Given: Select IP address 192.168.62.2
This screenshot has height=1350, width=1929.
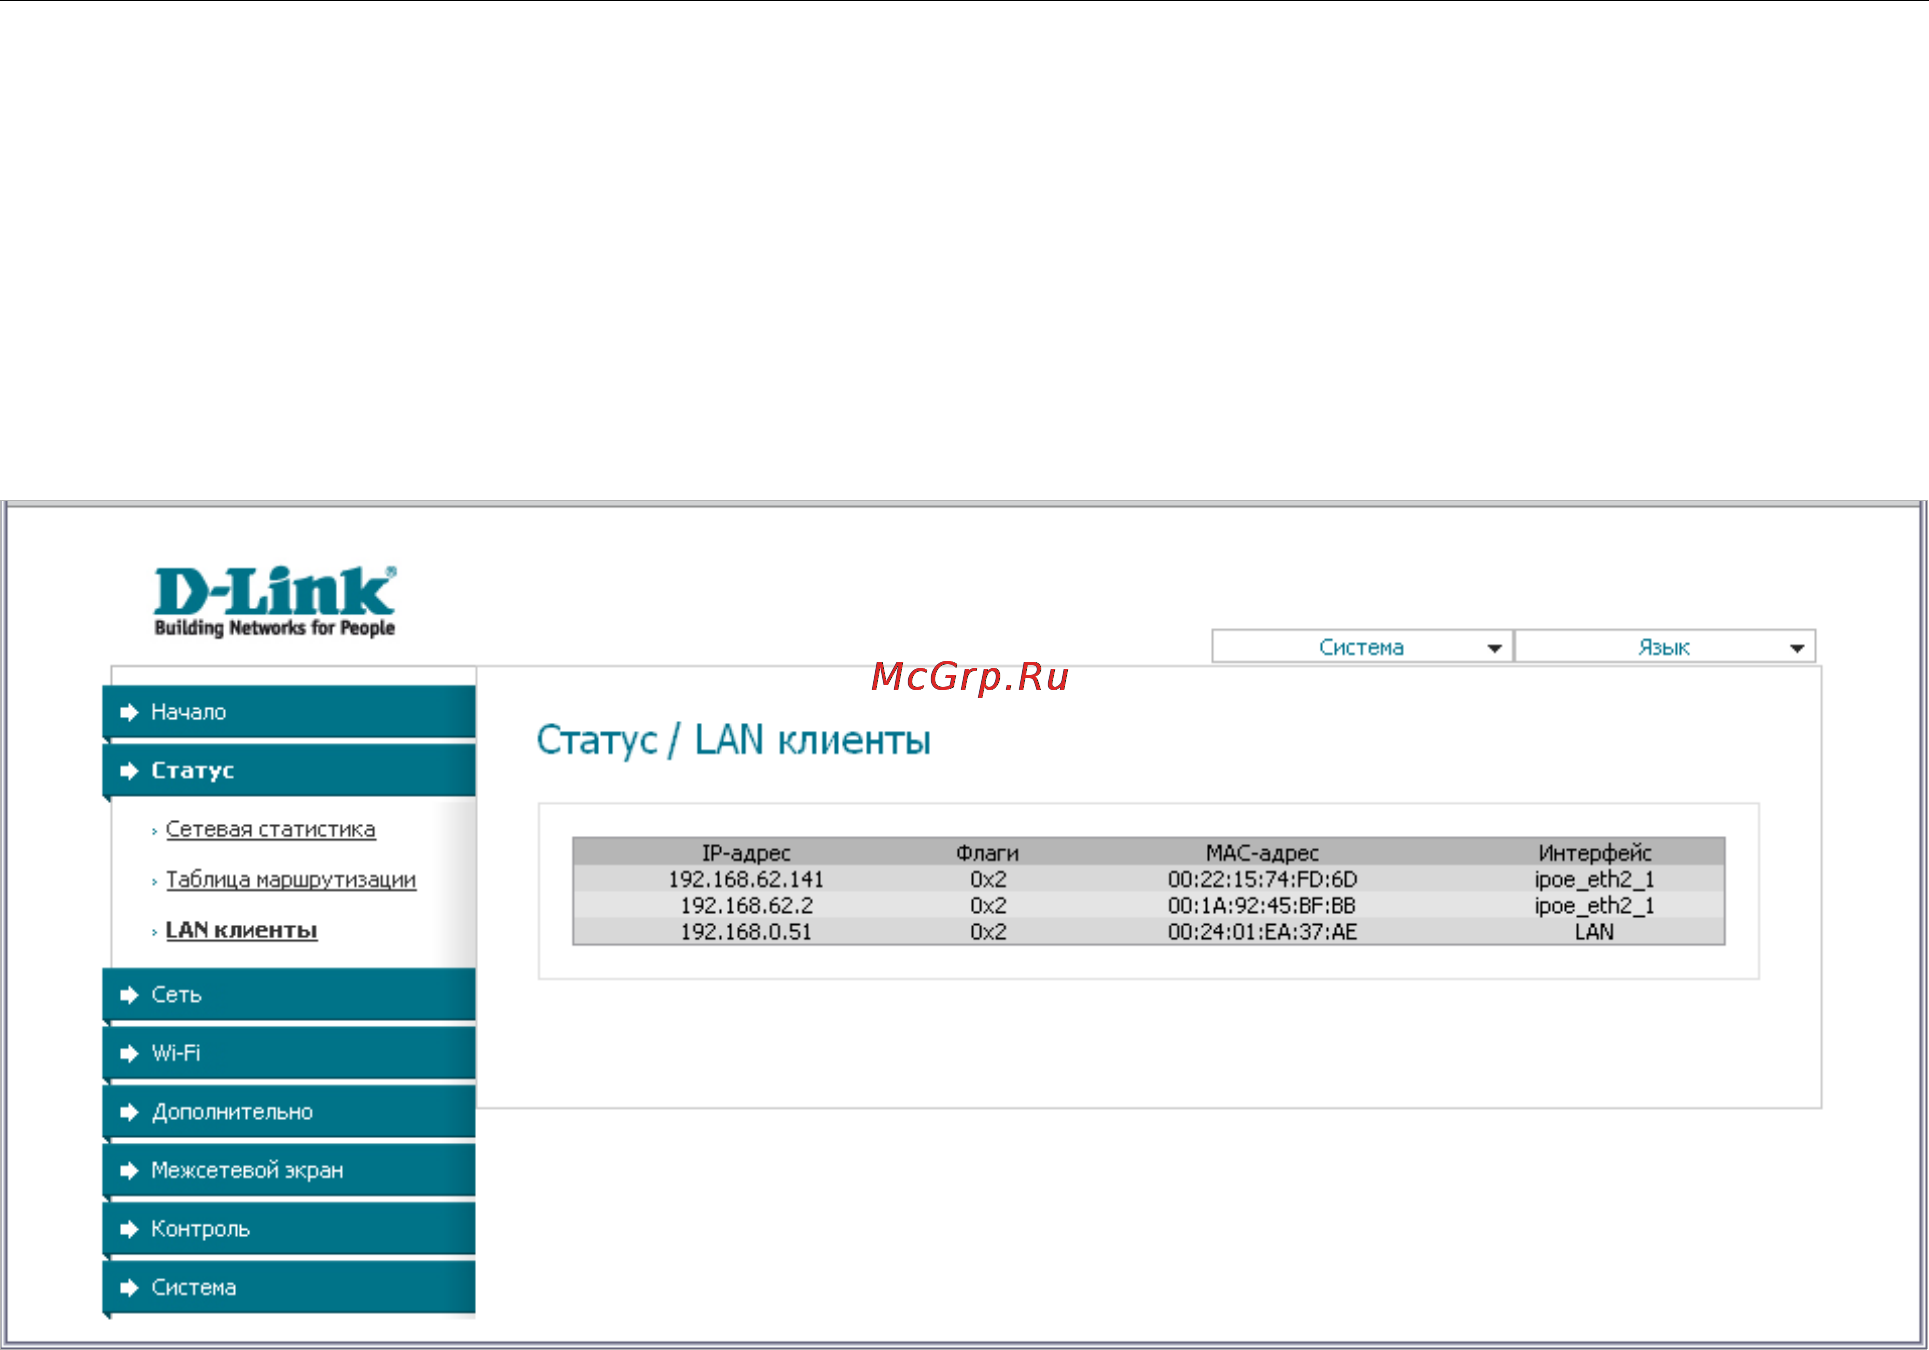Looking at the screenshot, I should [746, 905].
